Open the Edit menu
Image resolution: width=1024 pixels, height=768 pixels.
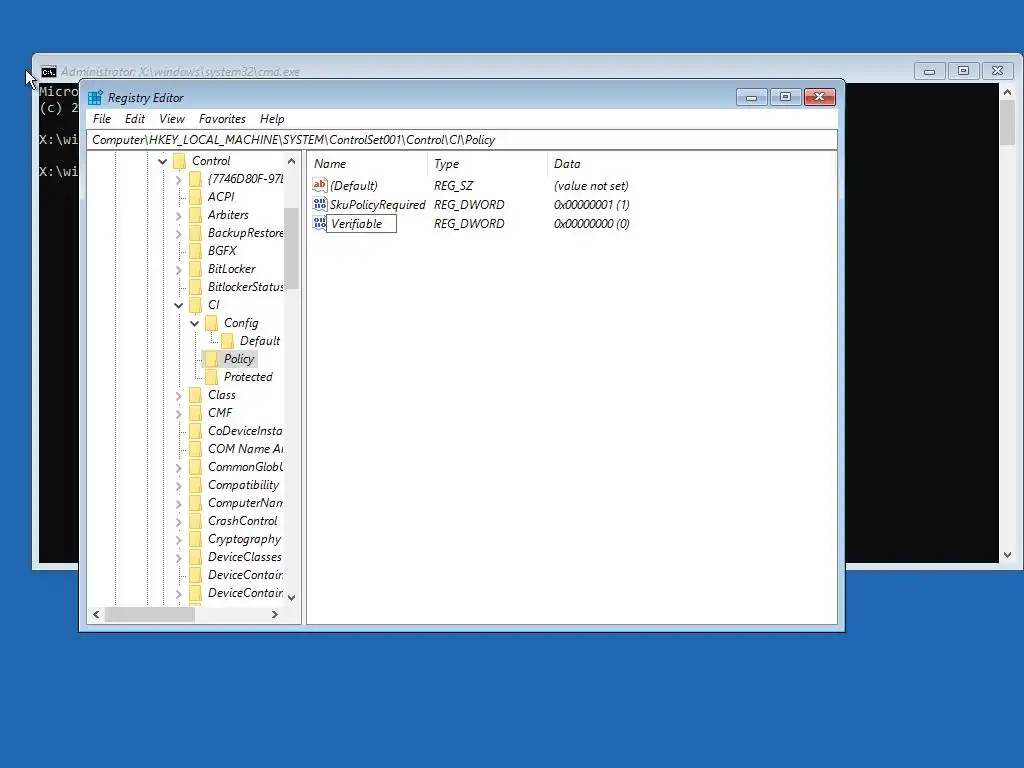click(135, 119)
